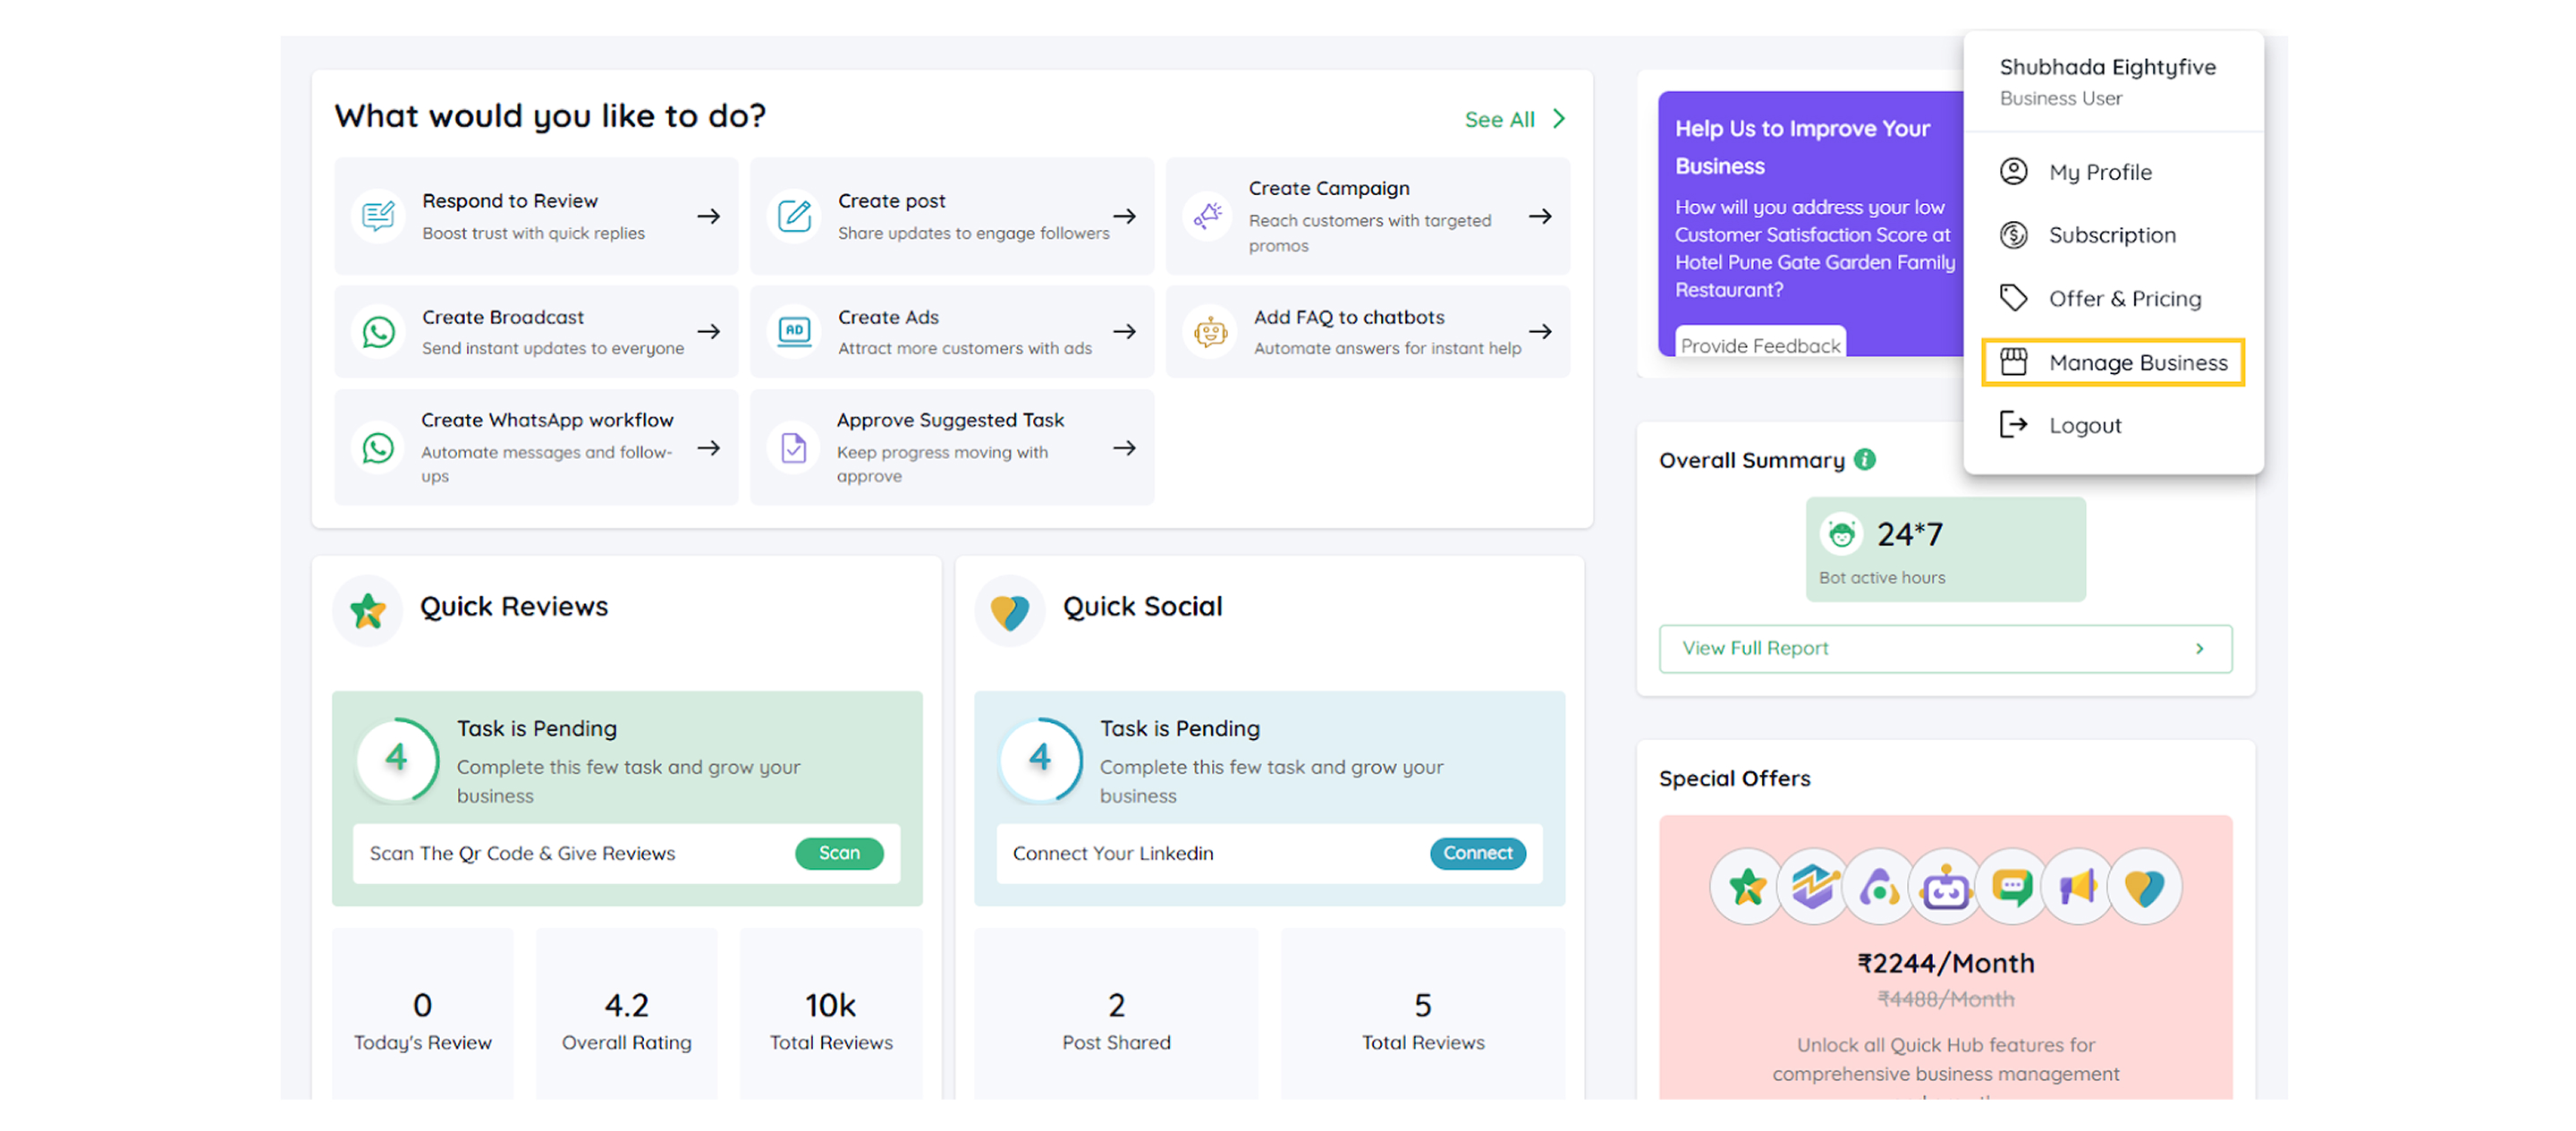Click the Quick Reviews star icon
This screenshot has height=1131, width=2576.
click(x=368, y=610)
